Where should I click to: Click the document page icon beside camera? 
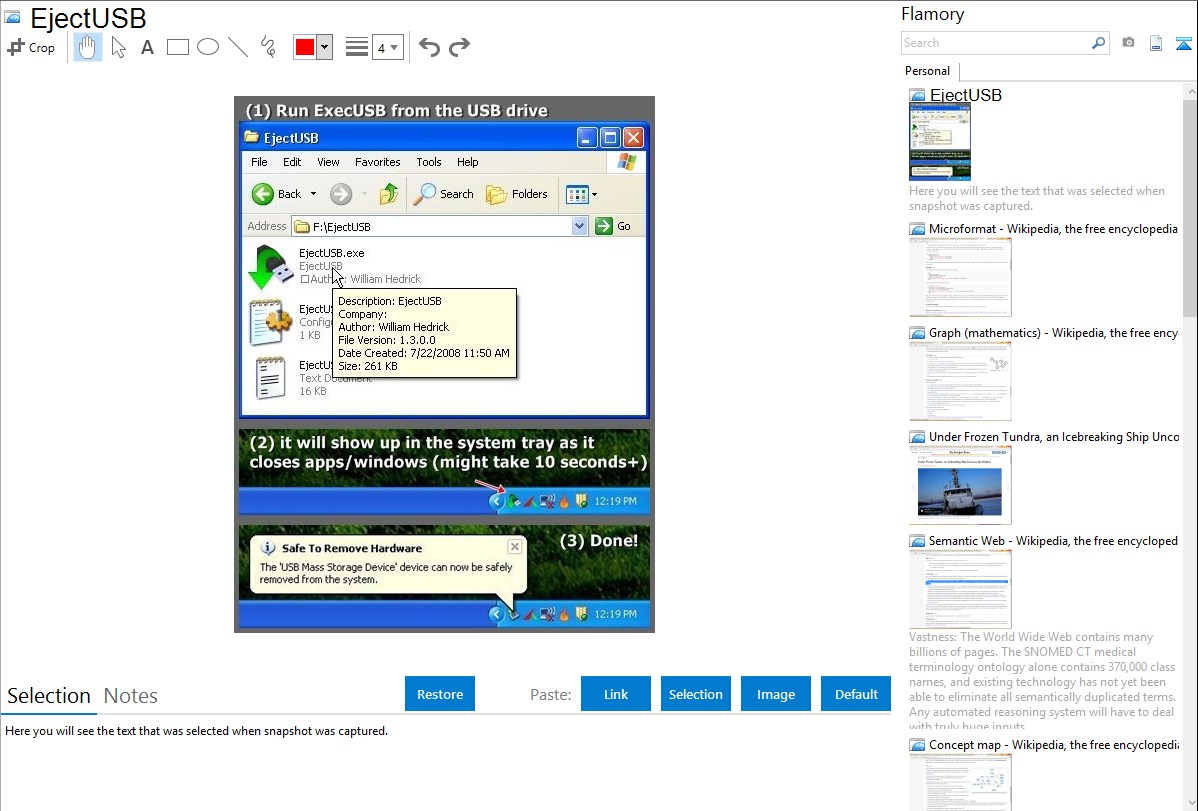coord(1156,43)
